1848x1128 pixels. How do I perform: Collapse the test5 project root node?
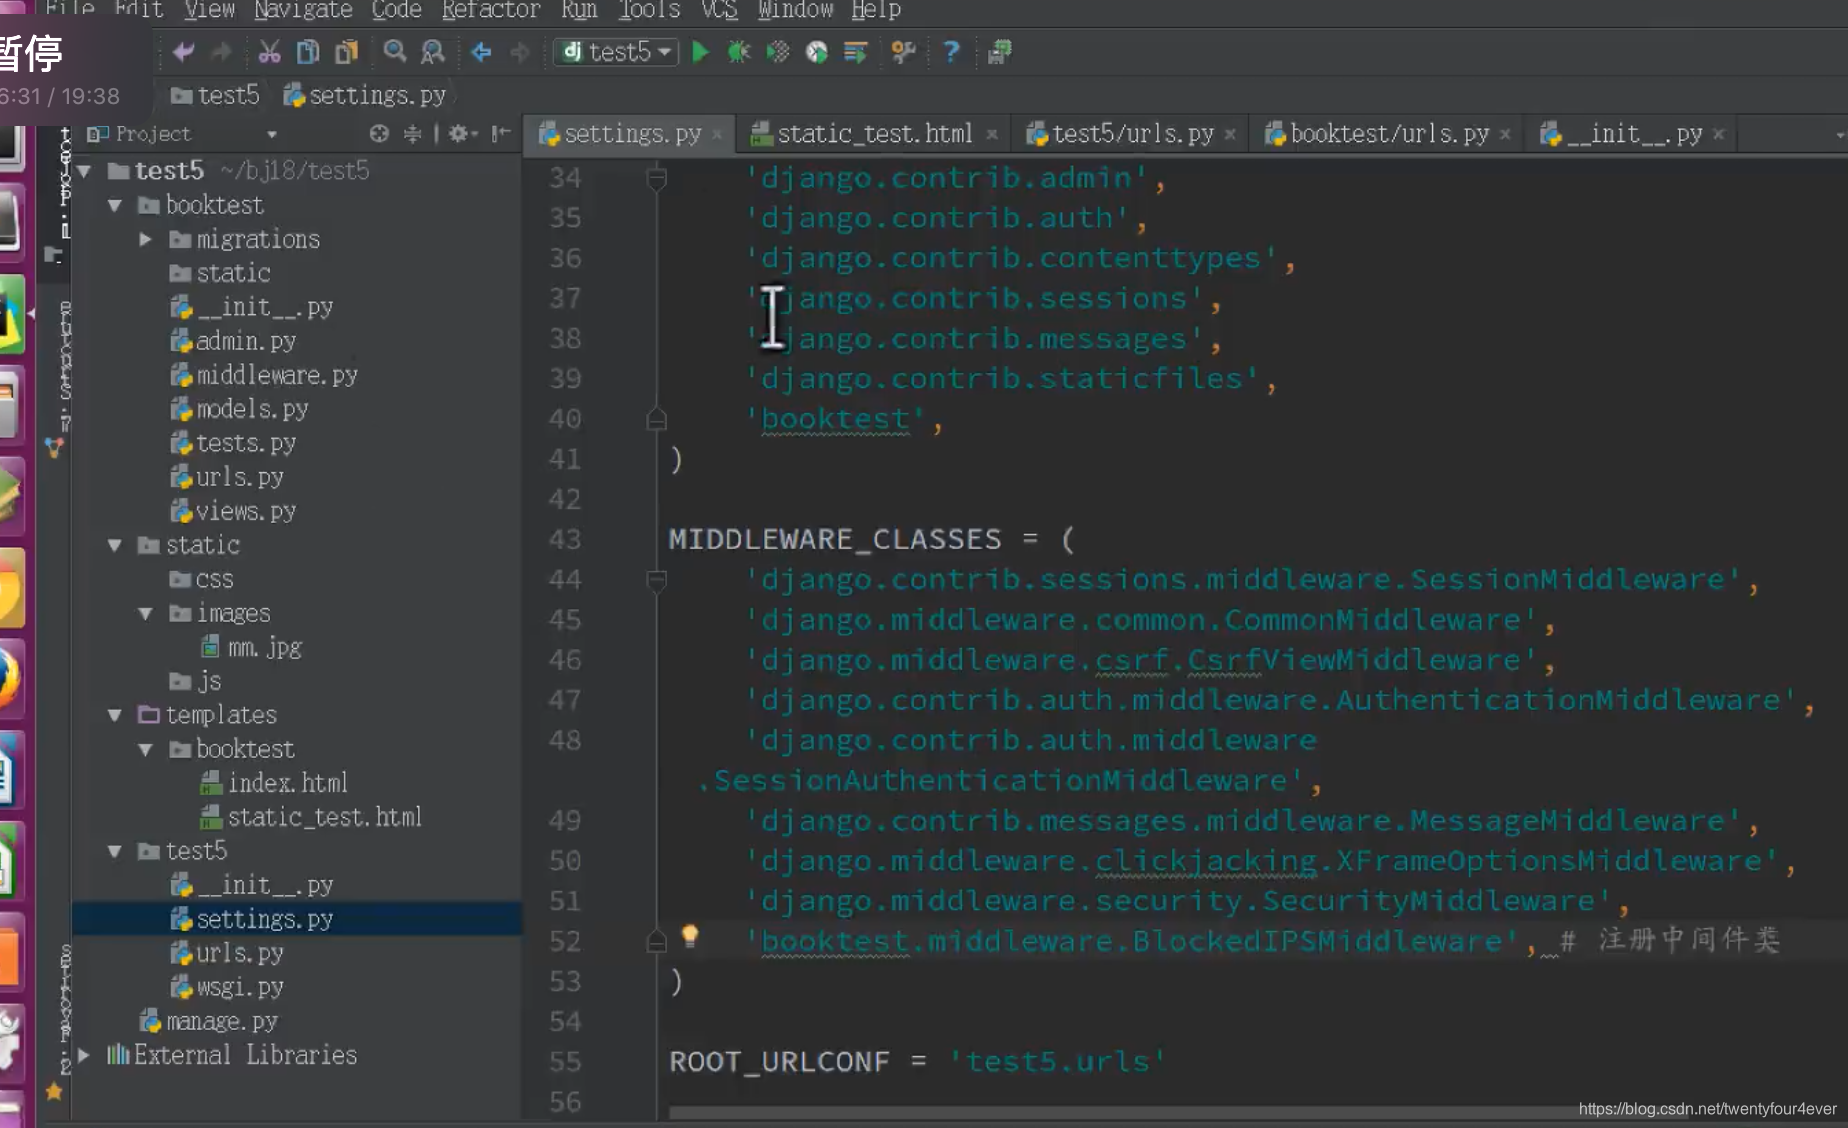point(85,171)
